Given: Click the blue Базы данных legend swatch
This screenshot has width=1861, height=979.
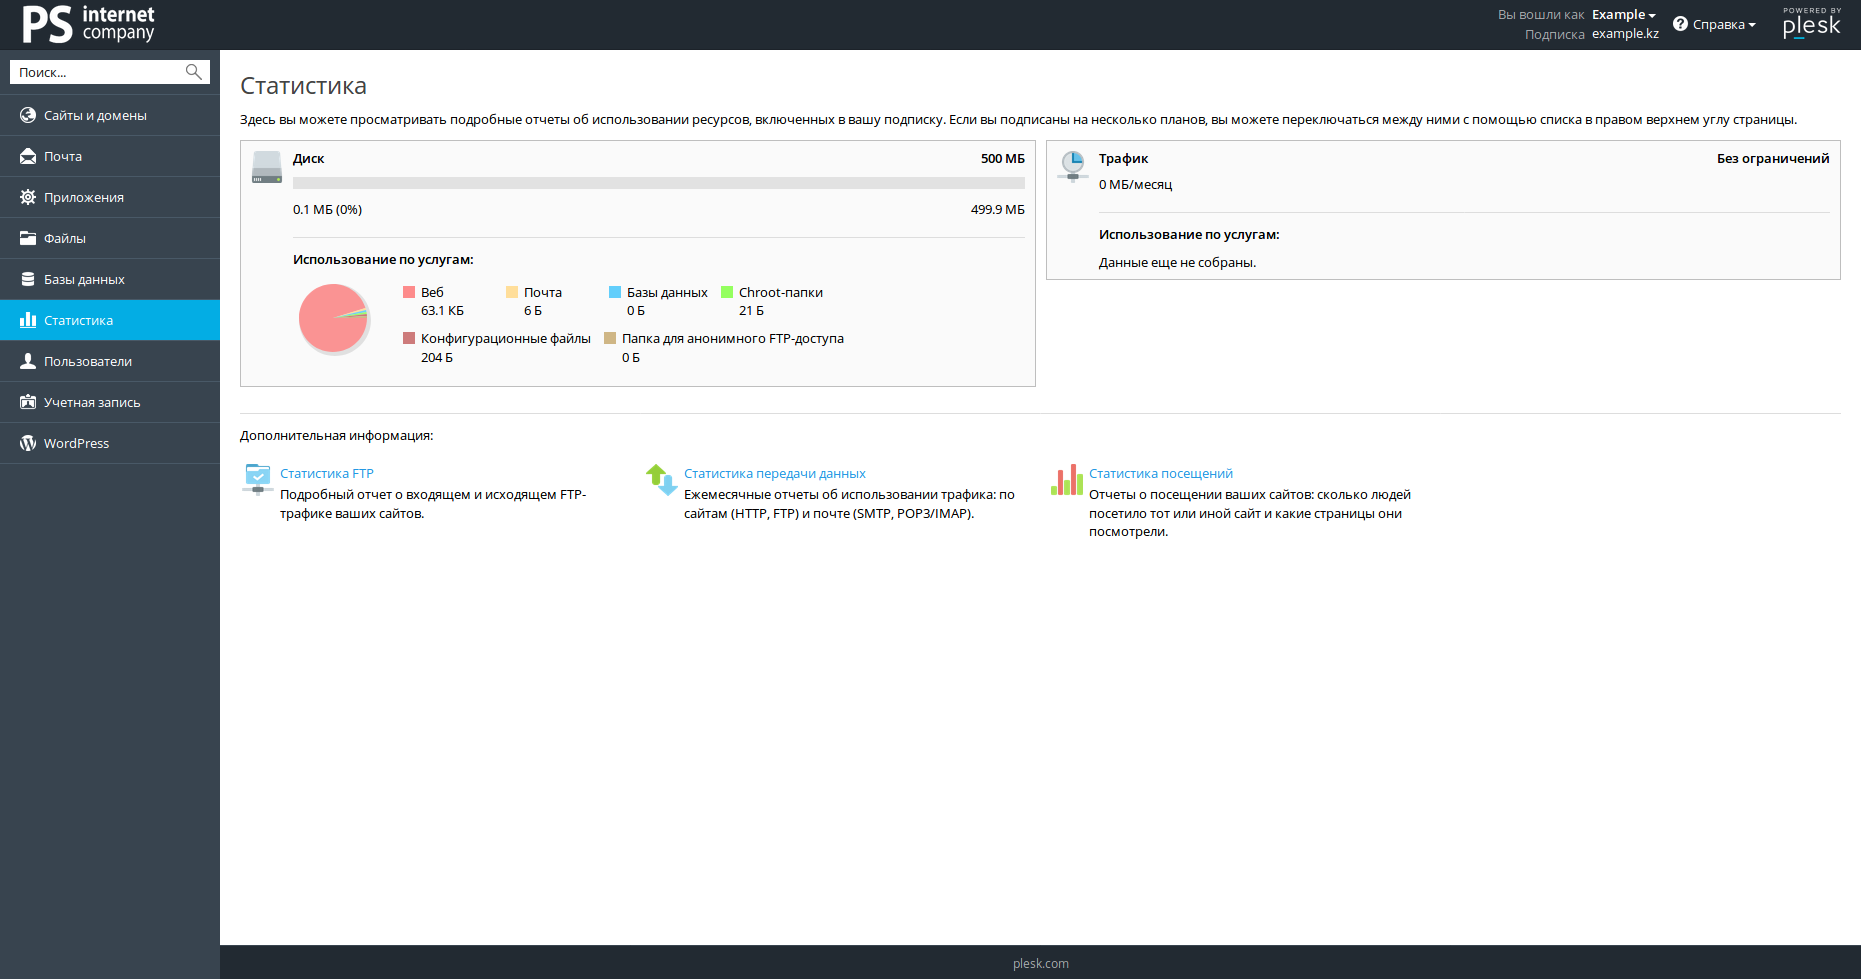Looking at the screenshot, I should 615,292.
